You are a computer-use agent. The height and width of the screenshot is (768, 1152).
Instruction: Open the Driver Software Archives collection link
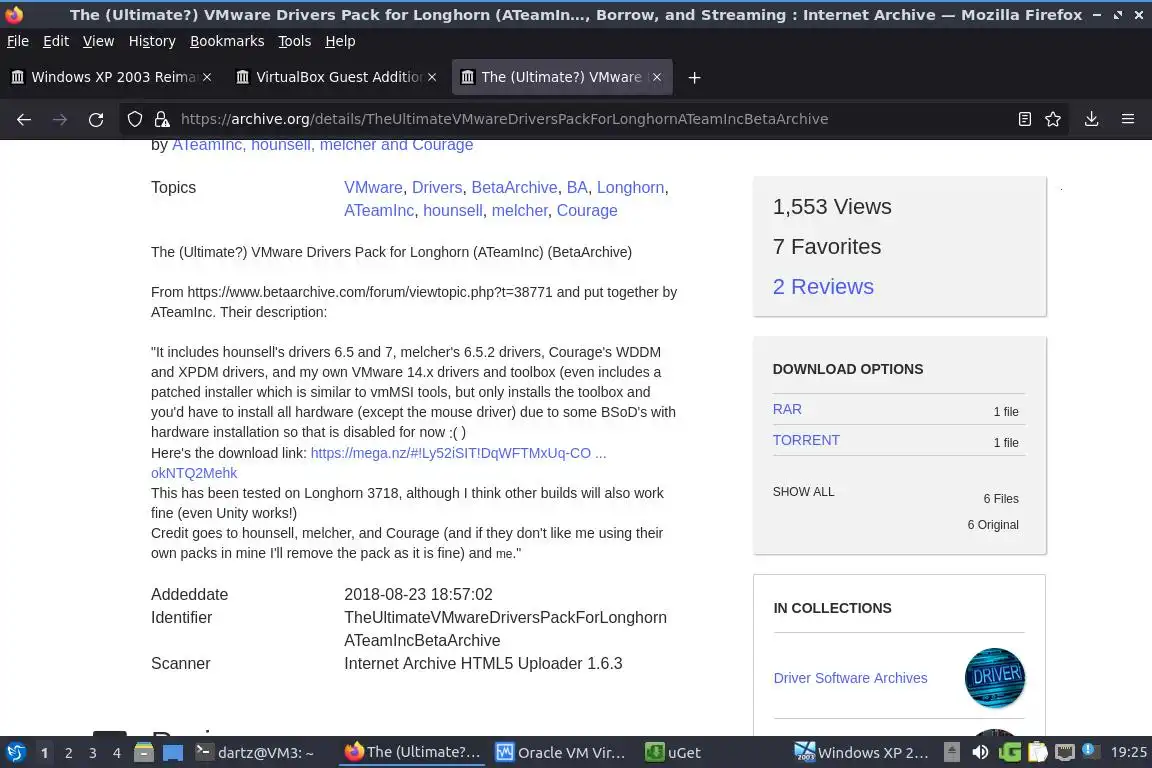pyautogui.click(x=850, y=678)
